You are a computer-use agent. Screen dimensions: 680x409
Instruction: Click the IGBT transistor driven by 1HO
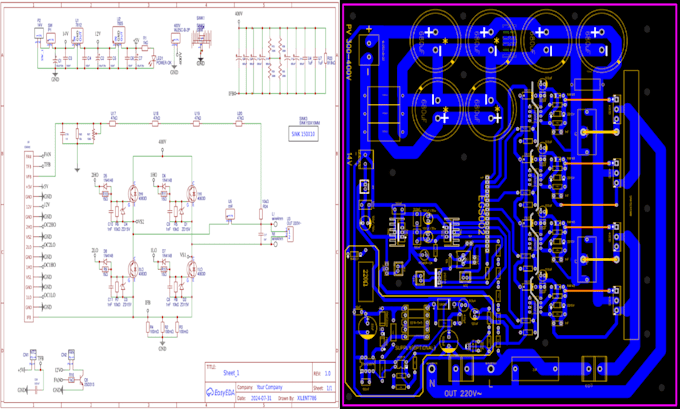coord(192,192)
